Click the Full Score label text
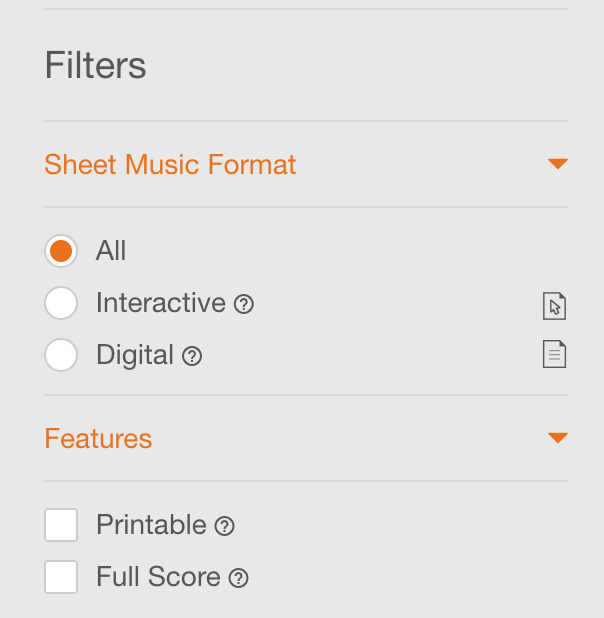Image resolution: width=604 pixels, height=618 pixels. [x=158, y=577]
